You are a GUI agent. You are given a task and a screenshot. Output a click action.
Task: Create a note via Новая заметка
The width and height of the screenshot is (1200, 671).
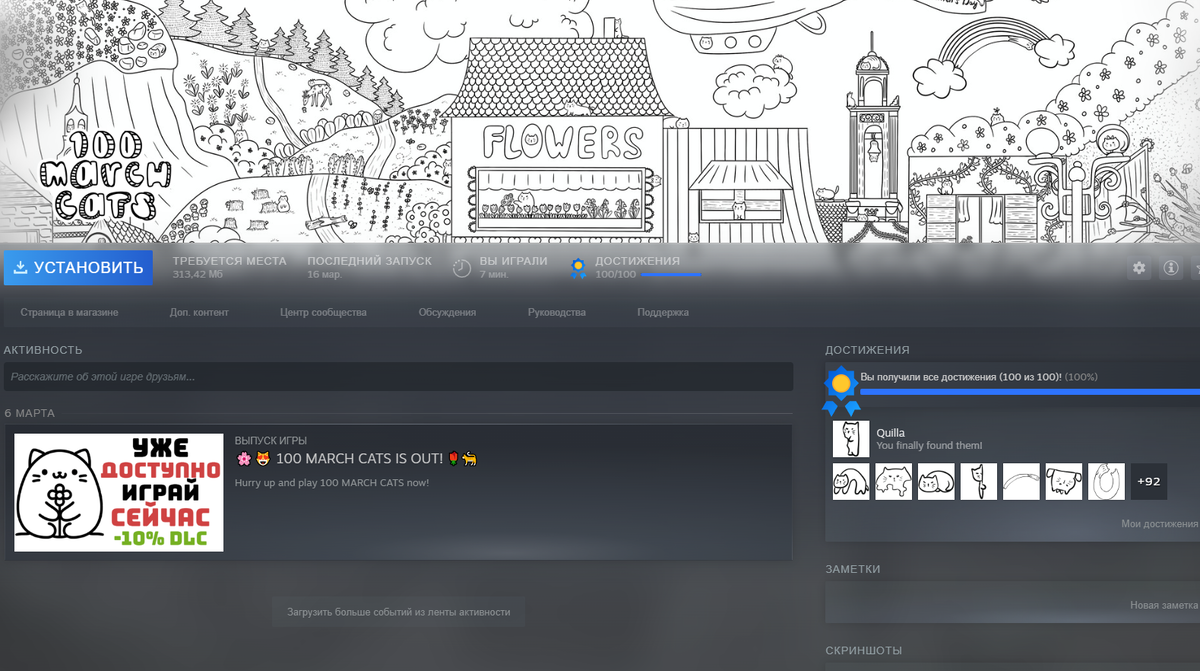[1164, 605]
